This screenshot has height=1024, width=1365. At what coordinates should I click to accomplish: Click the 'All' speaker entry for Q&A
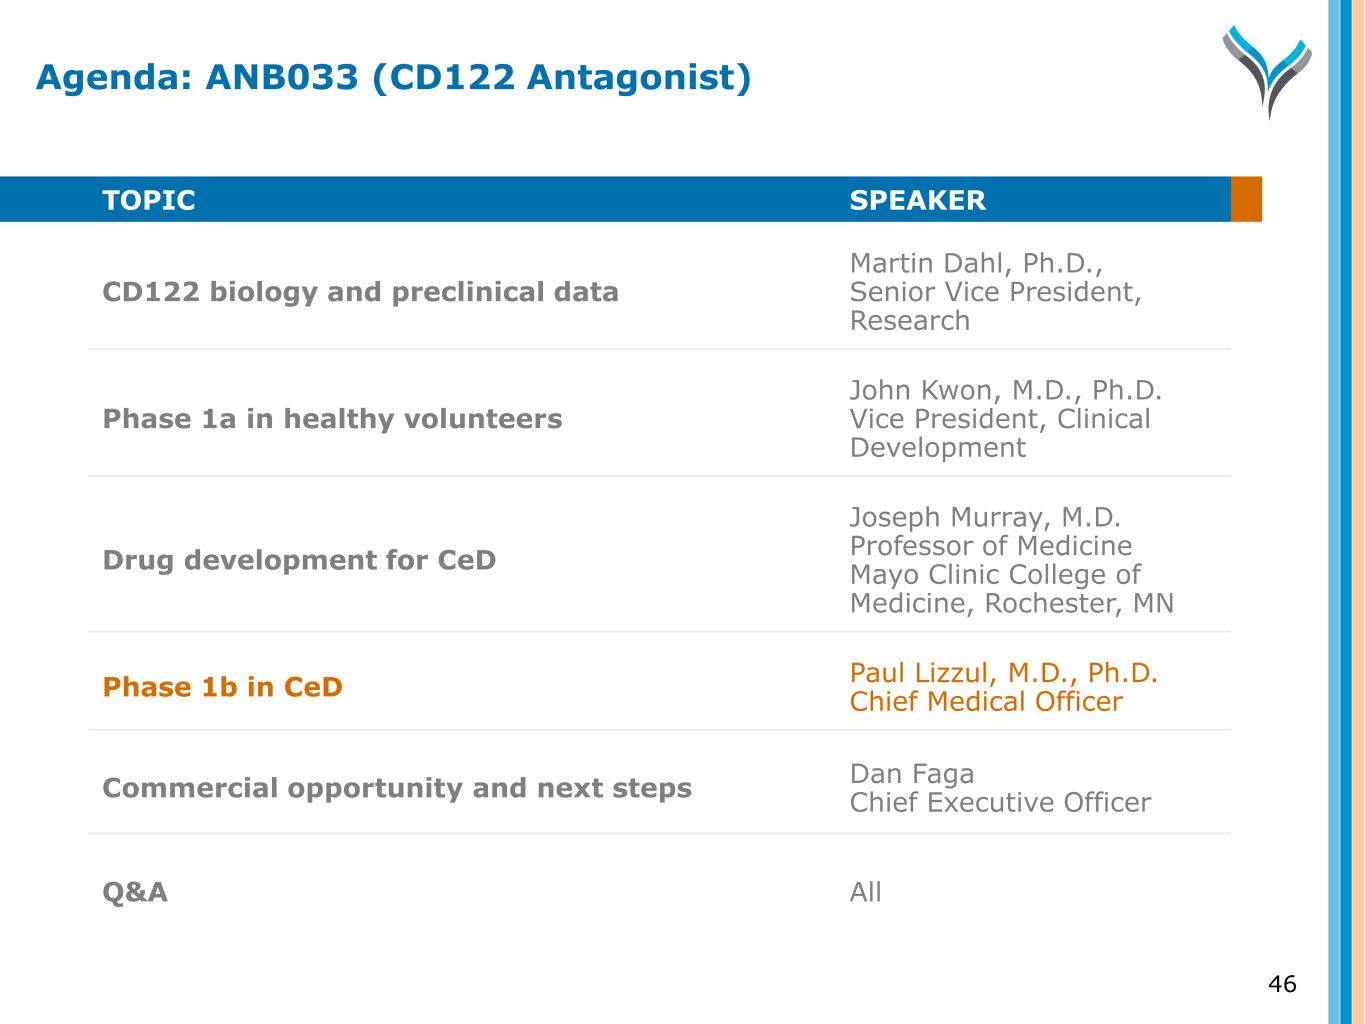[865, 892]
